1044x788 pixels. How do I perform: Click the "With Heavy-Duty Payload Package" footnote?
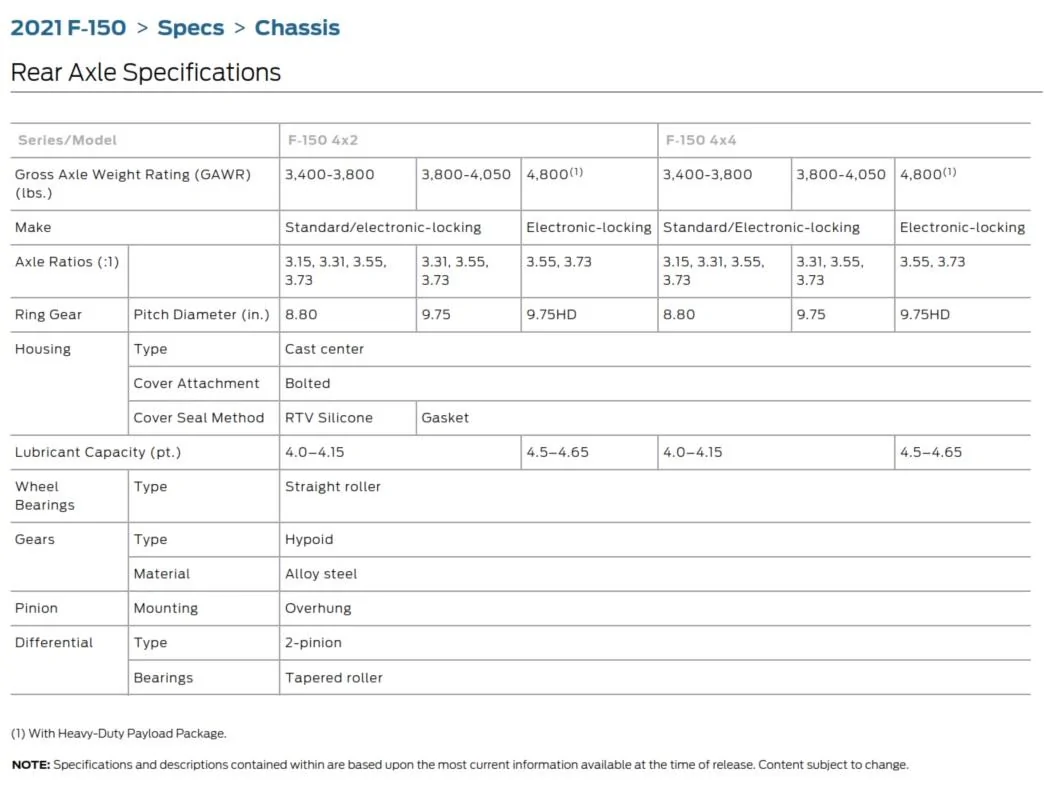coord(119,734)
